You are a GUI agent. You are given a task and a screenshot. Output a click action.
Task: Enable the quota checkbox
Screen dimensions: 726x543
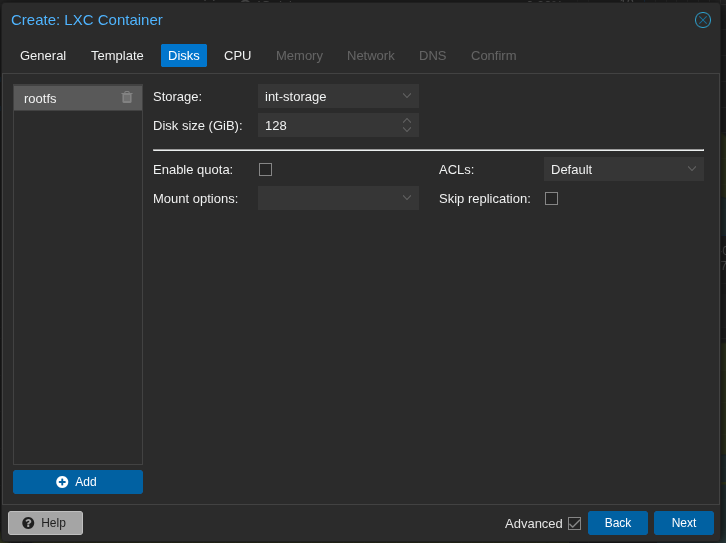pos(265,169)
